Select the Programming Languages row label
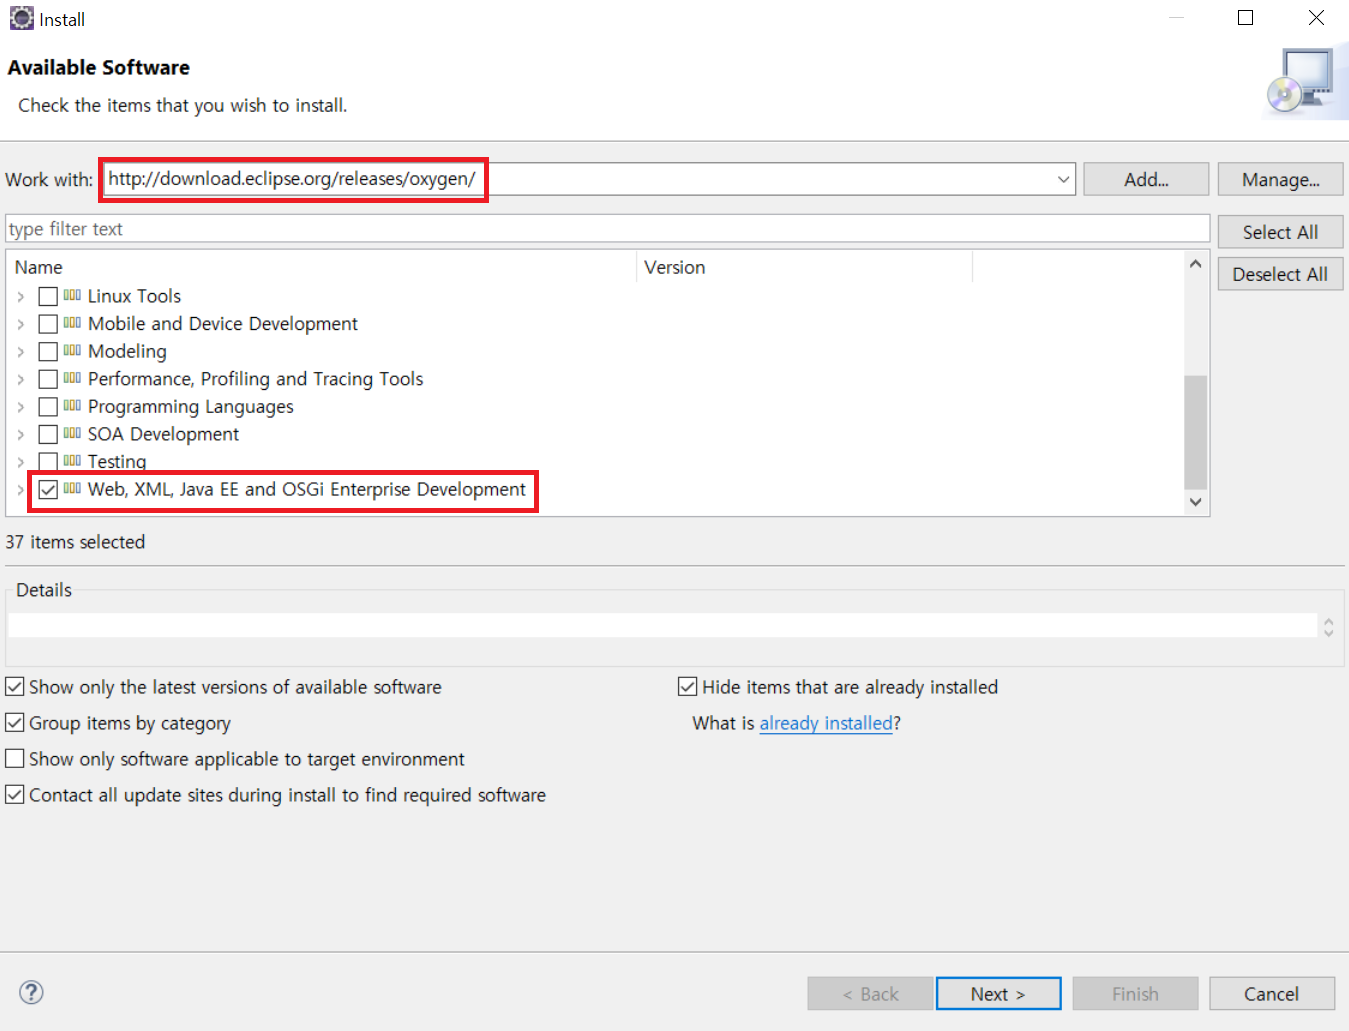The width and height of the screenshot is (1349, 1031). tap(191, 407)
